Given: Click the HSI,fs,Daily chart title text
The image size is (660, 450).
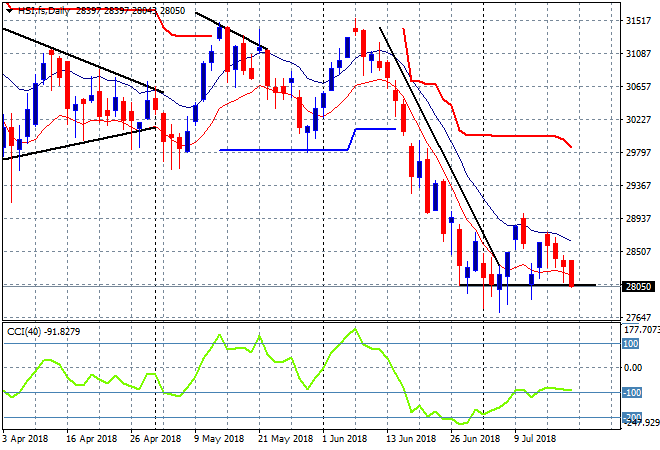Looking at the screenshot, I should click(x=43, y=11).
